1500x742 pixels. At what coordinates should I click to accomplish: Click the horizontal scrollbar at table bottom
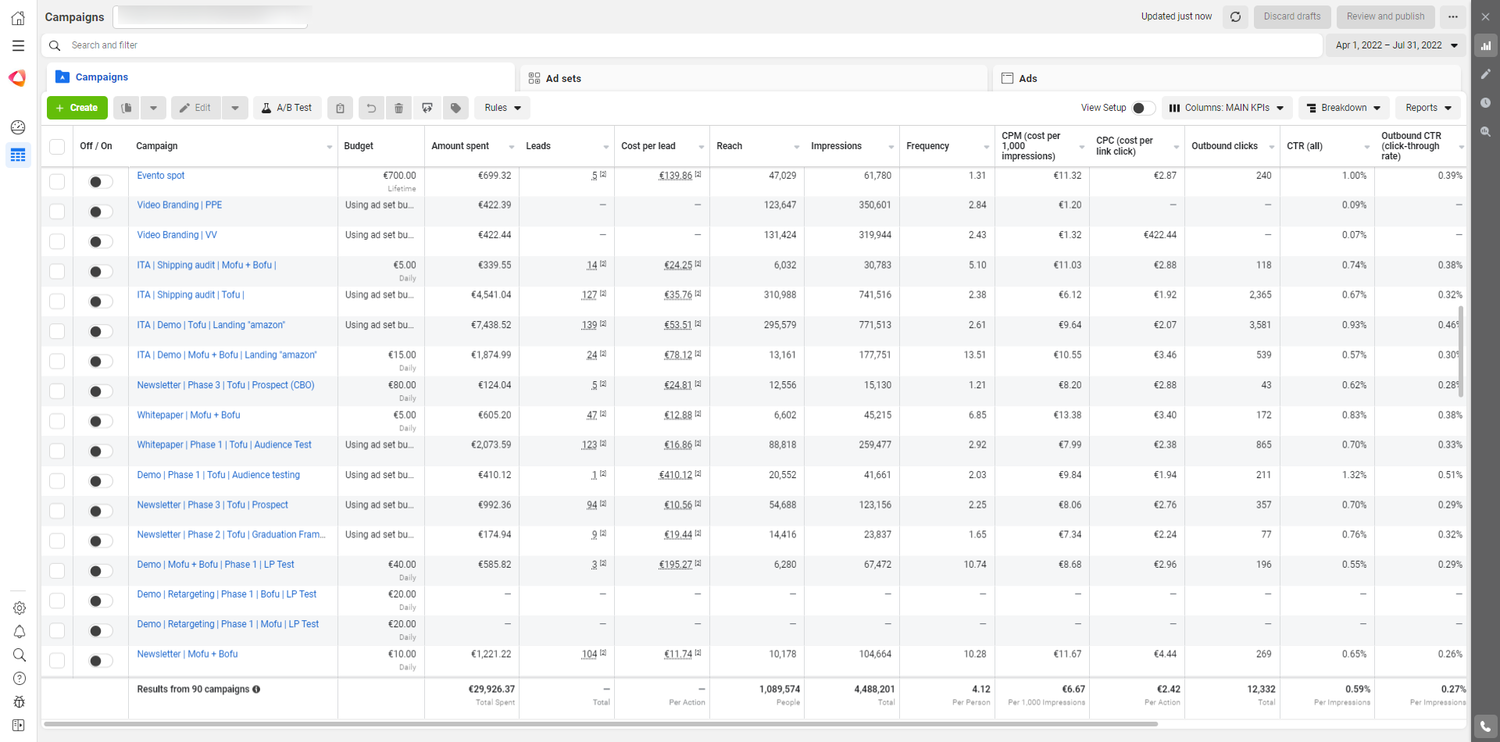pyautogui.click(x=600, y=723)
